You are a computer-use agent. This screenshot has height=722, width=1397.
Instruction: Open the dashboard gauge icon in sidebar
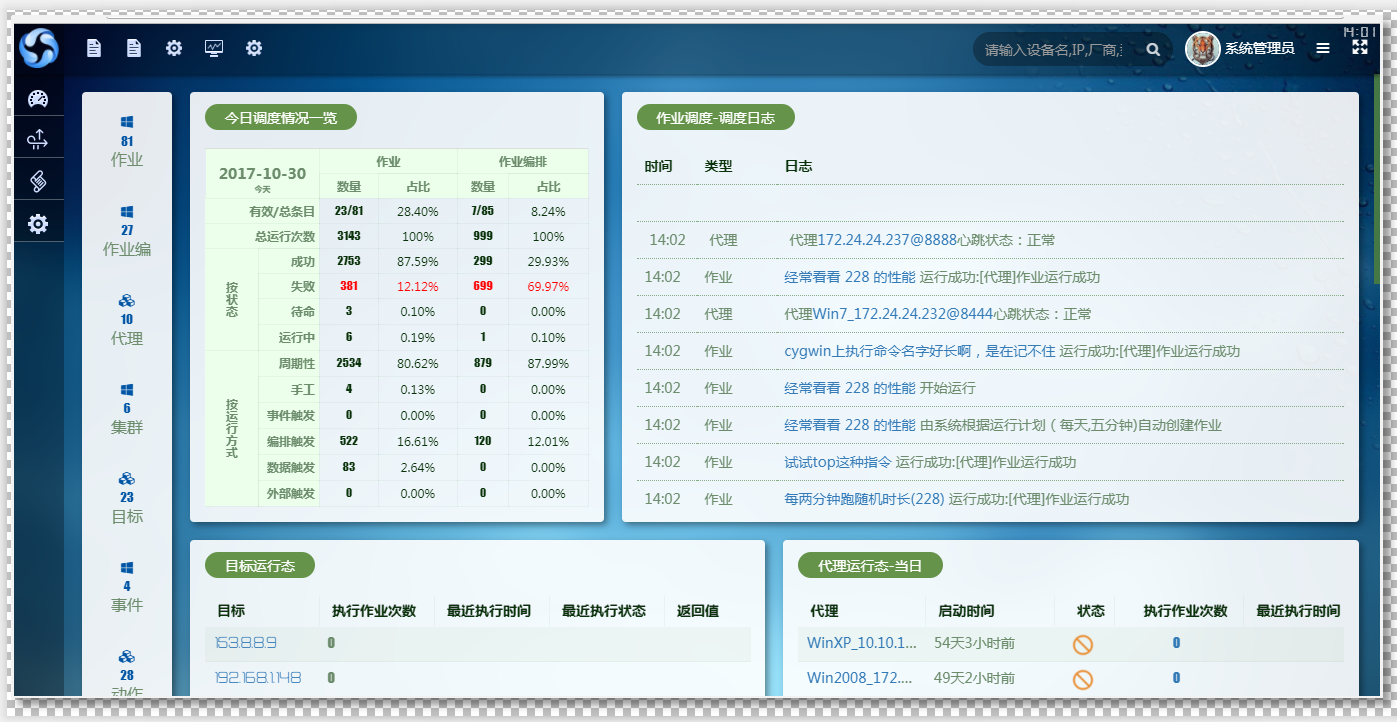pyautogui.click(x=38, y=98)
